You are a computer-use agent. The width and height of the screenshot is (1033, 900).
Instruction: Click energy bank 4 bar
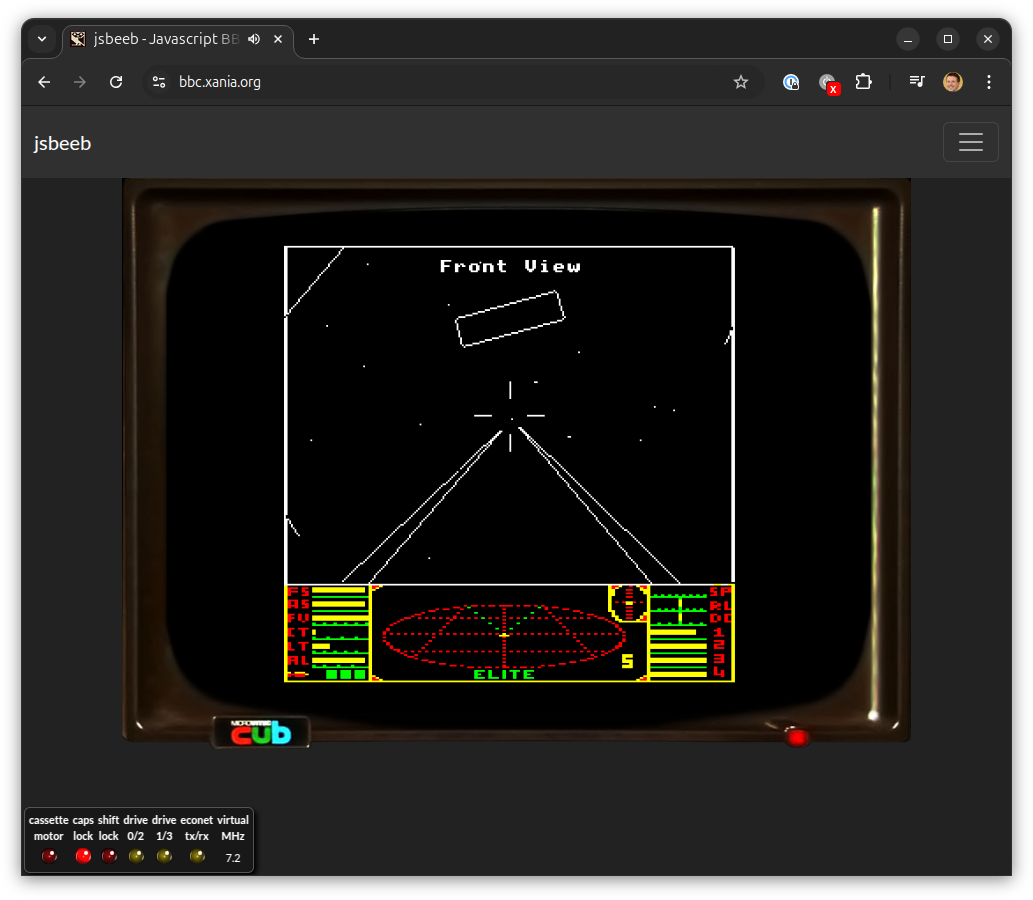tap(679, 673)
